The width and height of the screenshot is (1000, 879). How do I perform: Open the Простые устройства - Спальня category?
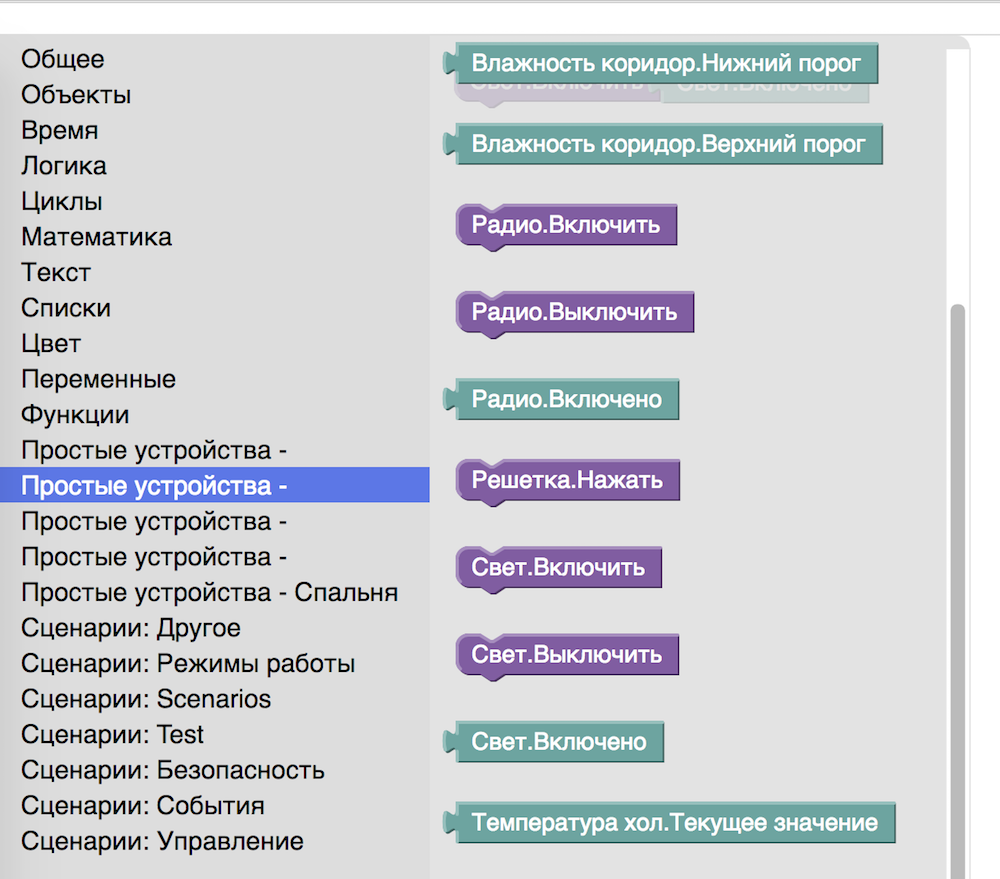pos(210,592)
